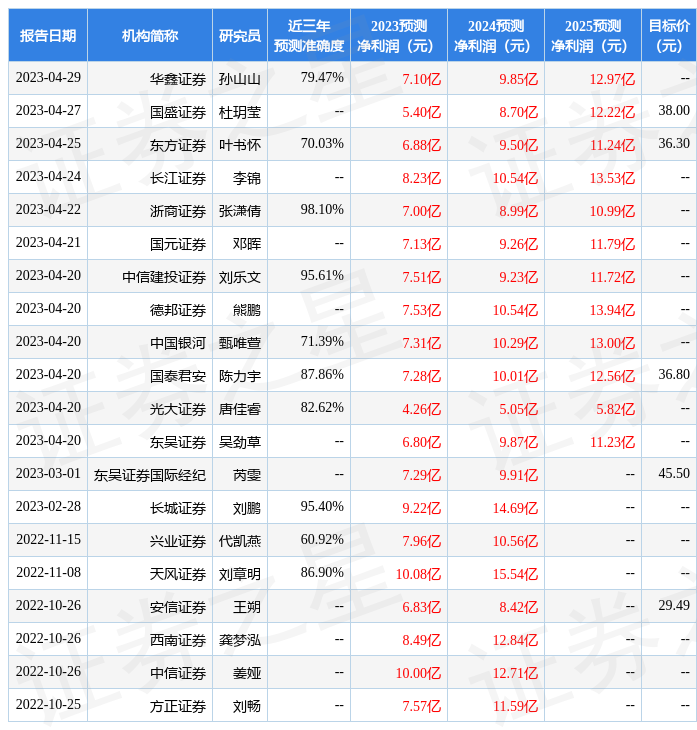Select the 东吴证券国际经纪 institution cell
Screen dimensions: 697x730
(x=149, y=475)
